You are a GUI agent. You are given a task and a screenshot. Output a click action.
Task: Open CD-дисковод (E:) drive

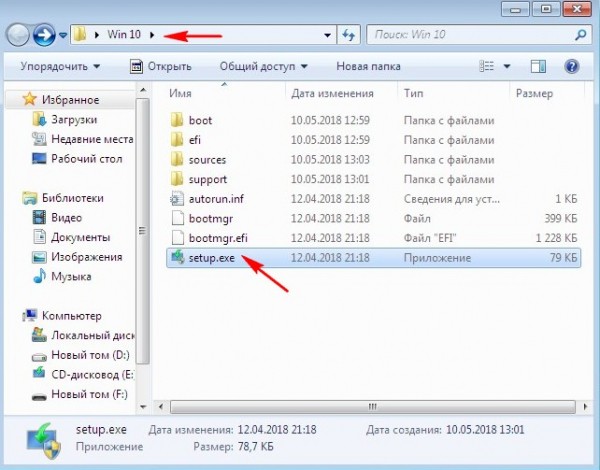click(x=83, y=374)
